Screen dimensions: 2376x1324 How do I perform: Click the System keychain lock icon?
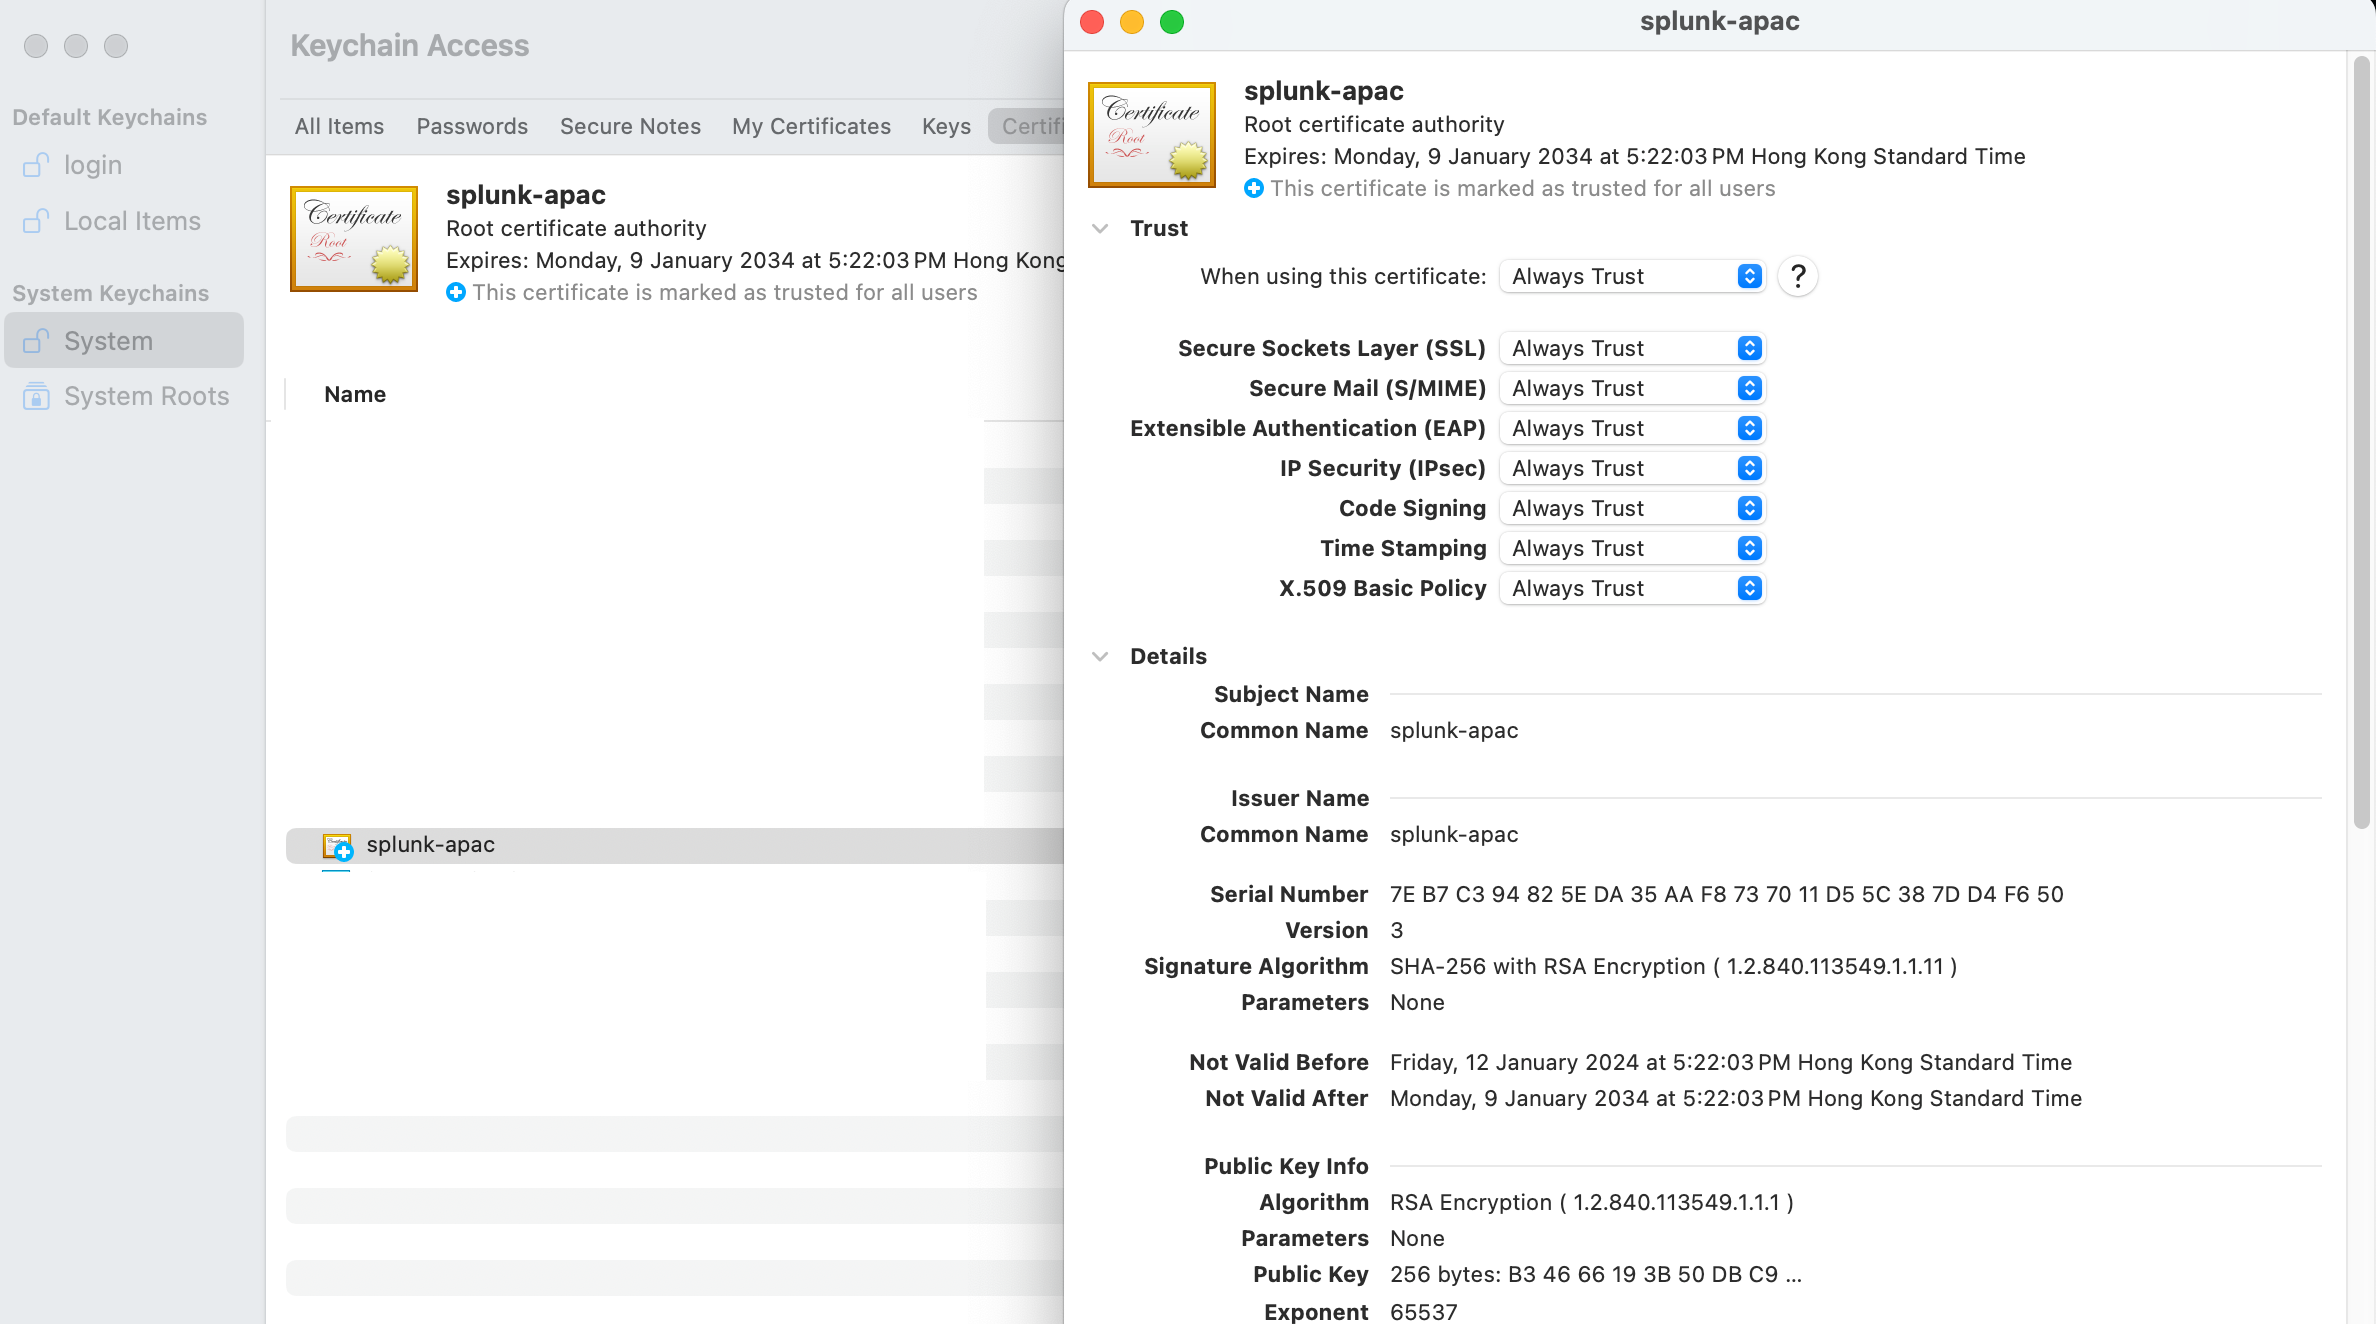[x=36, y=341]
